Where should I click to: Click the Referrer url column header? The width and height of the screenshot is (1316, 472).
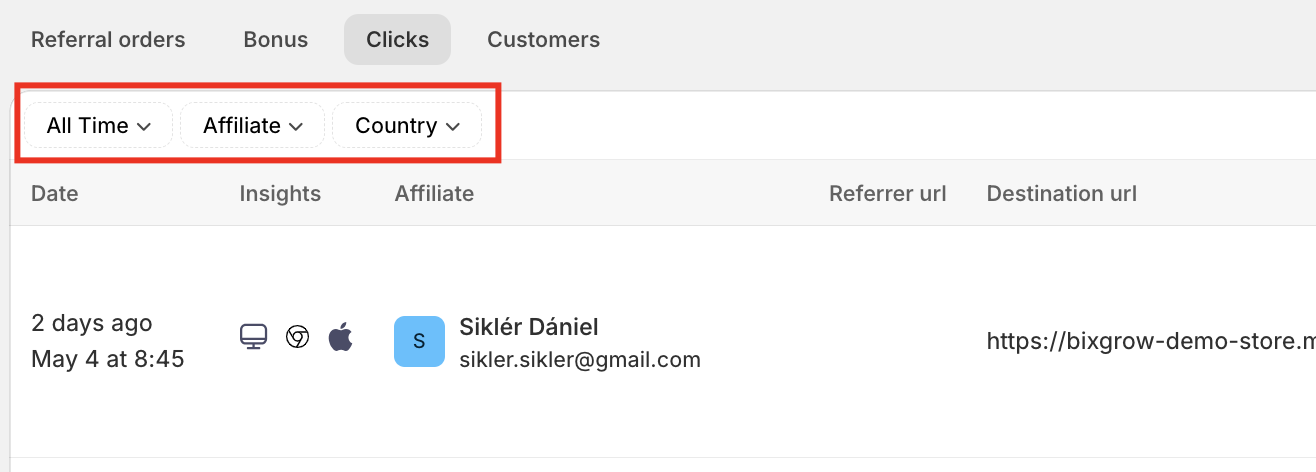tap(887, 193)
